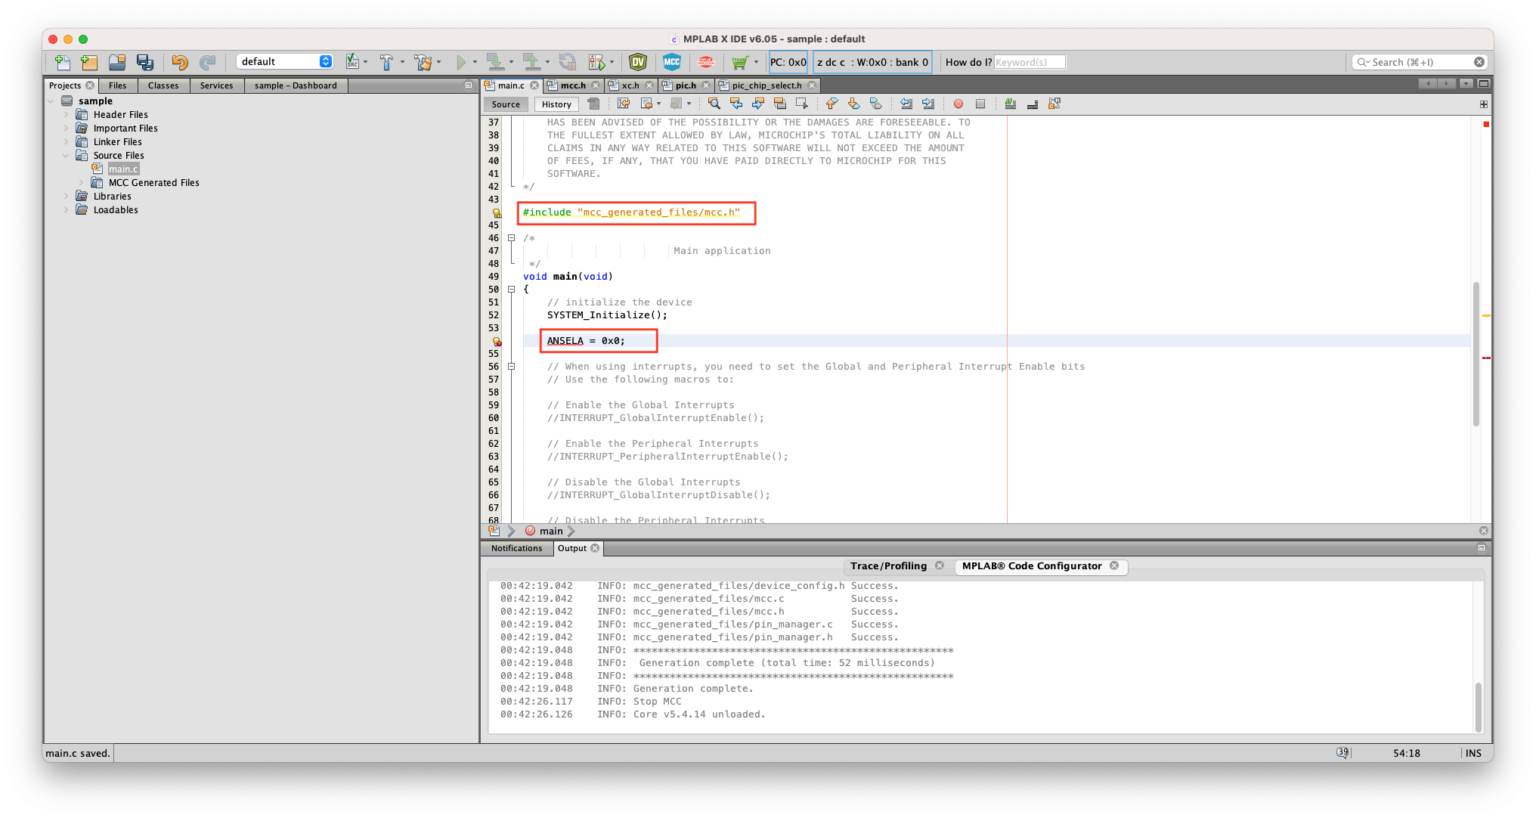This screenshot has width=1536, height=818.
Task: Open the MCC Code Configurator icon
Action: tap(672, 62)
